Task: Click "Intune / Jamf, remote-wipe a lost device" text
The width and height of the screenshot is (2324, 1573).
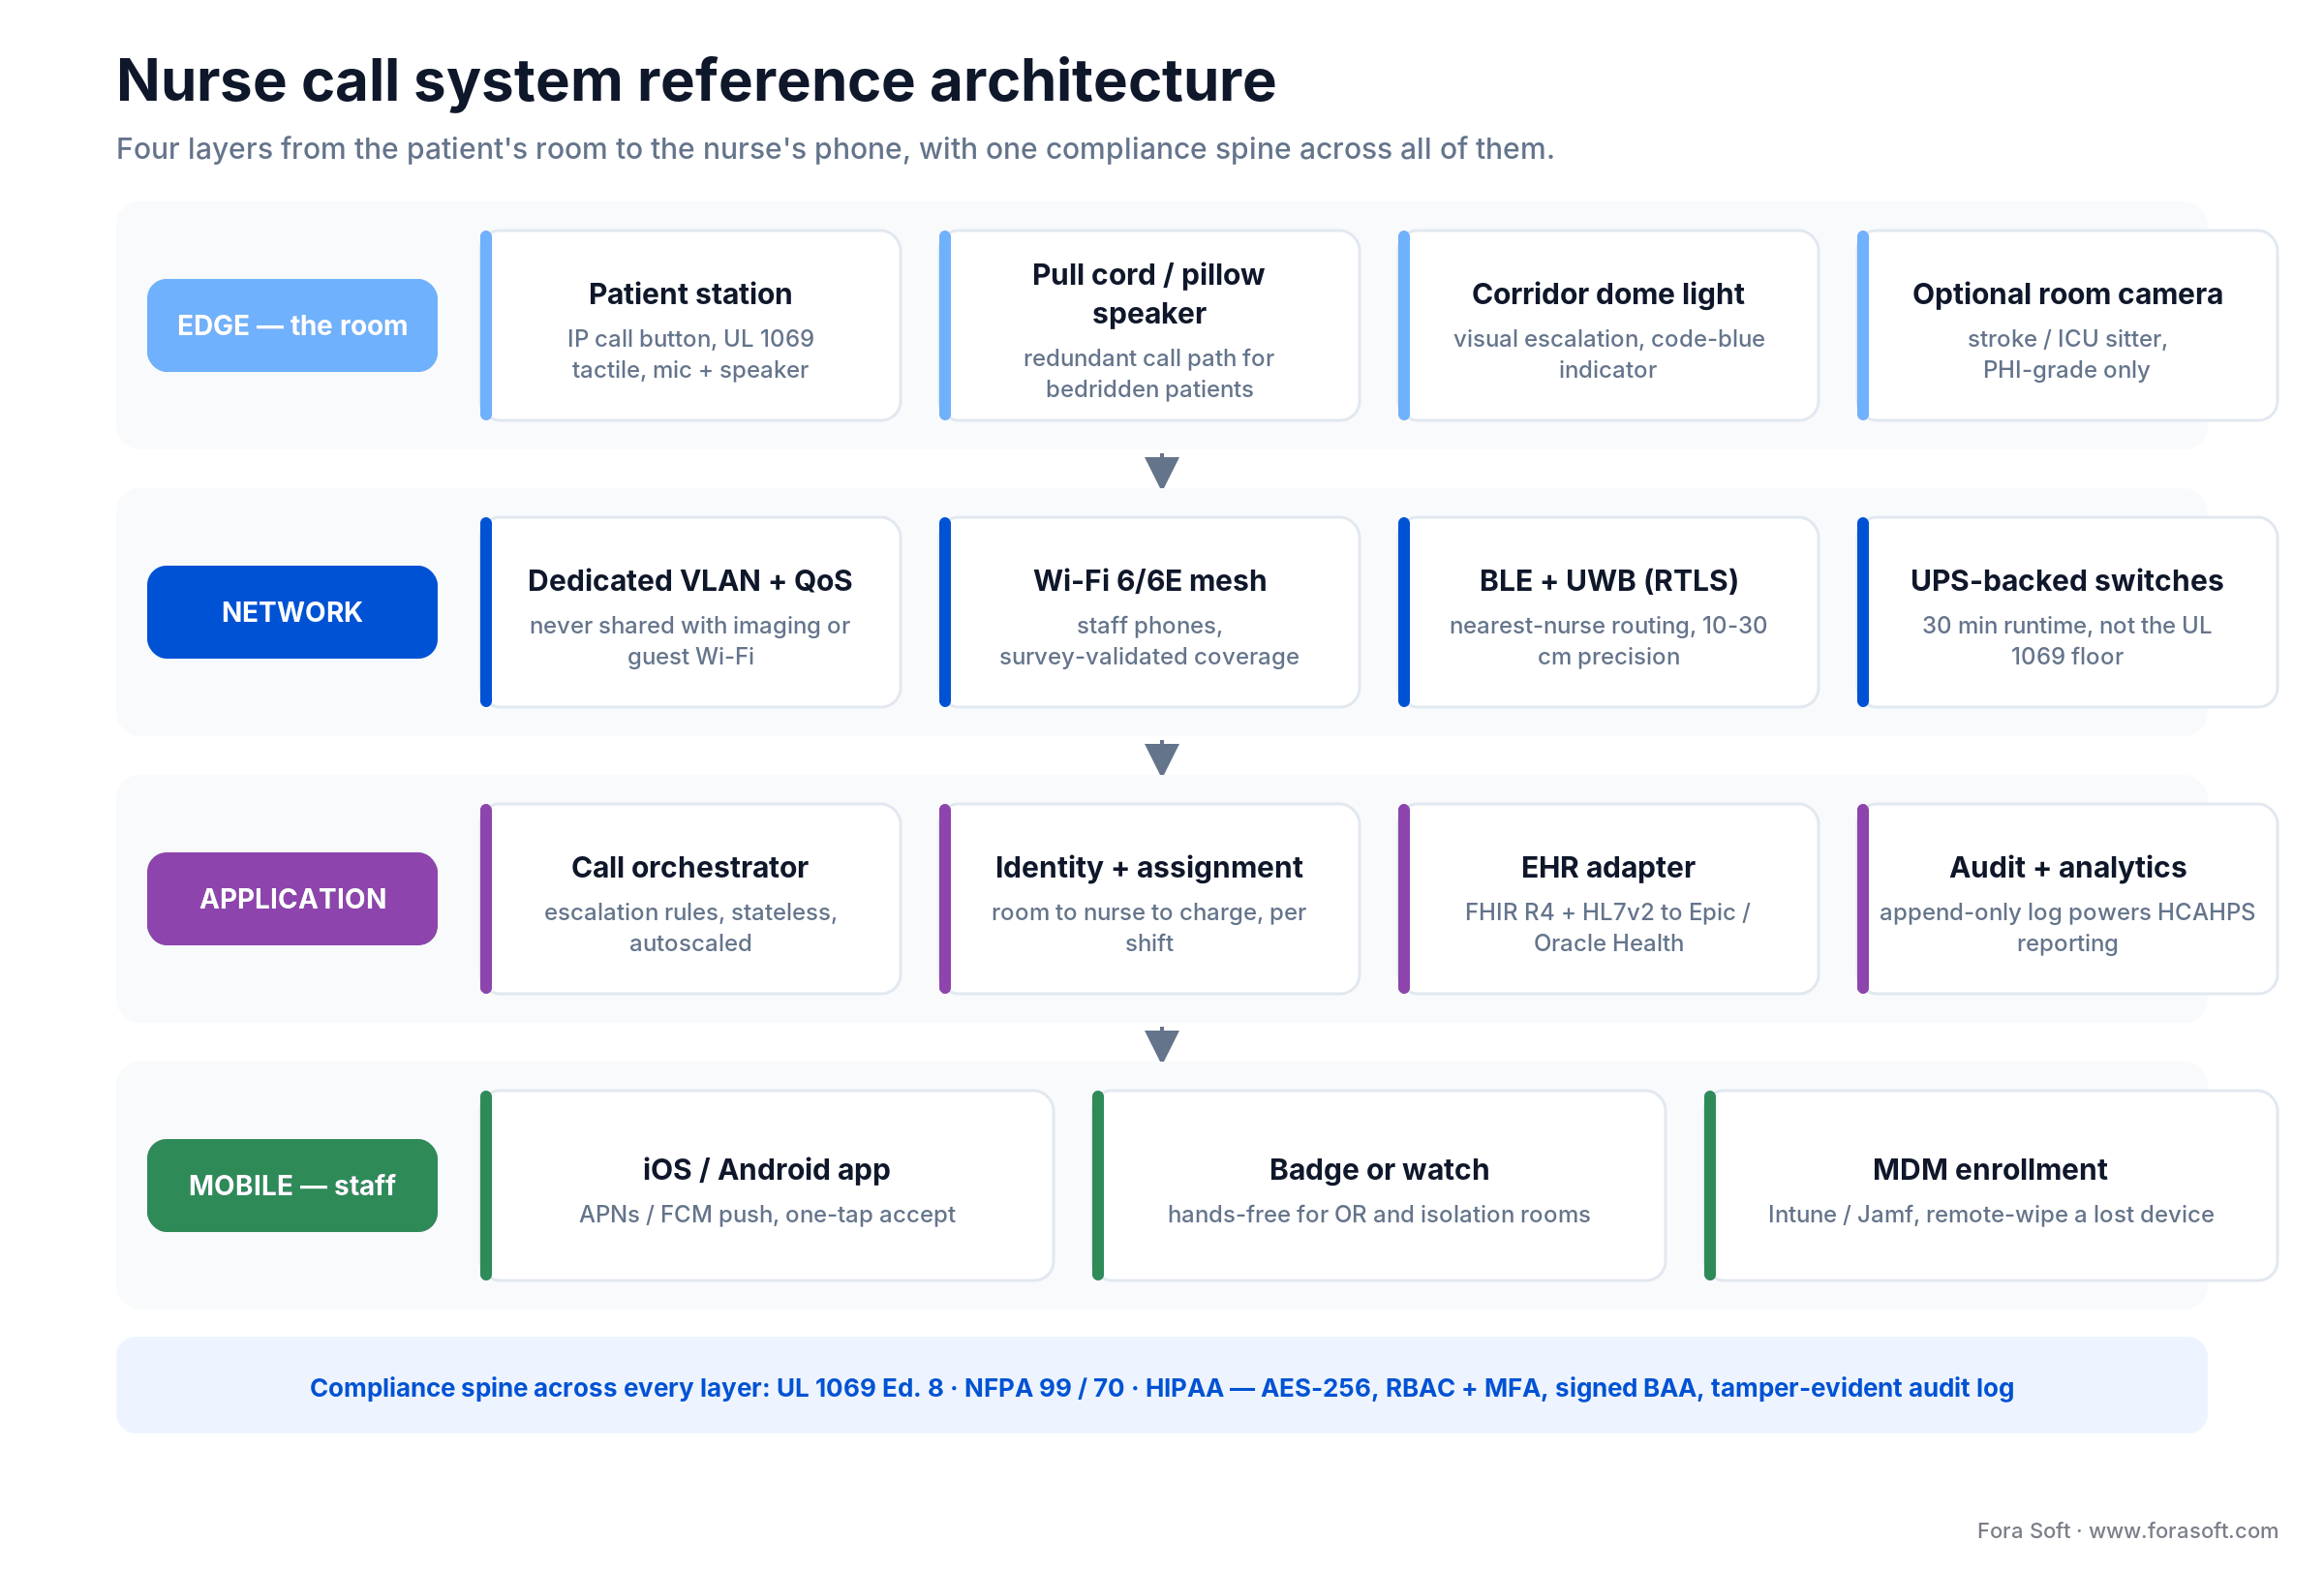Action: [x=1991, y=1214]
